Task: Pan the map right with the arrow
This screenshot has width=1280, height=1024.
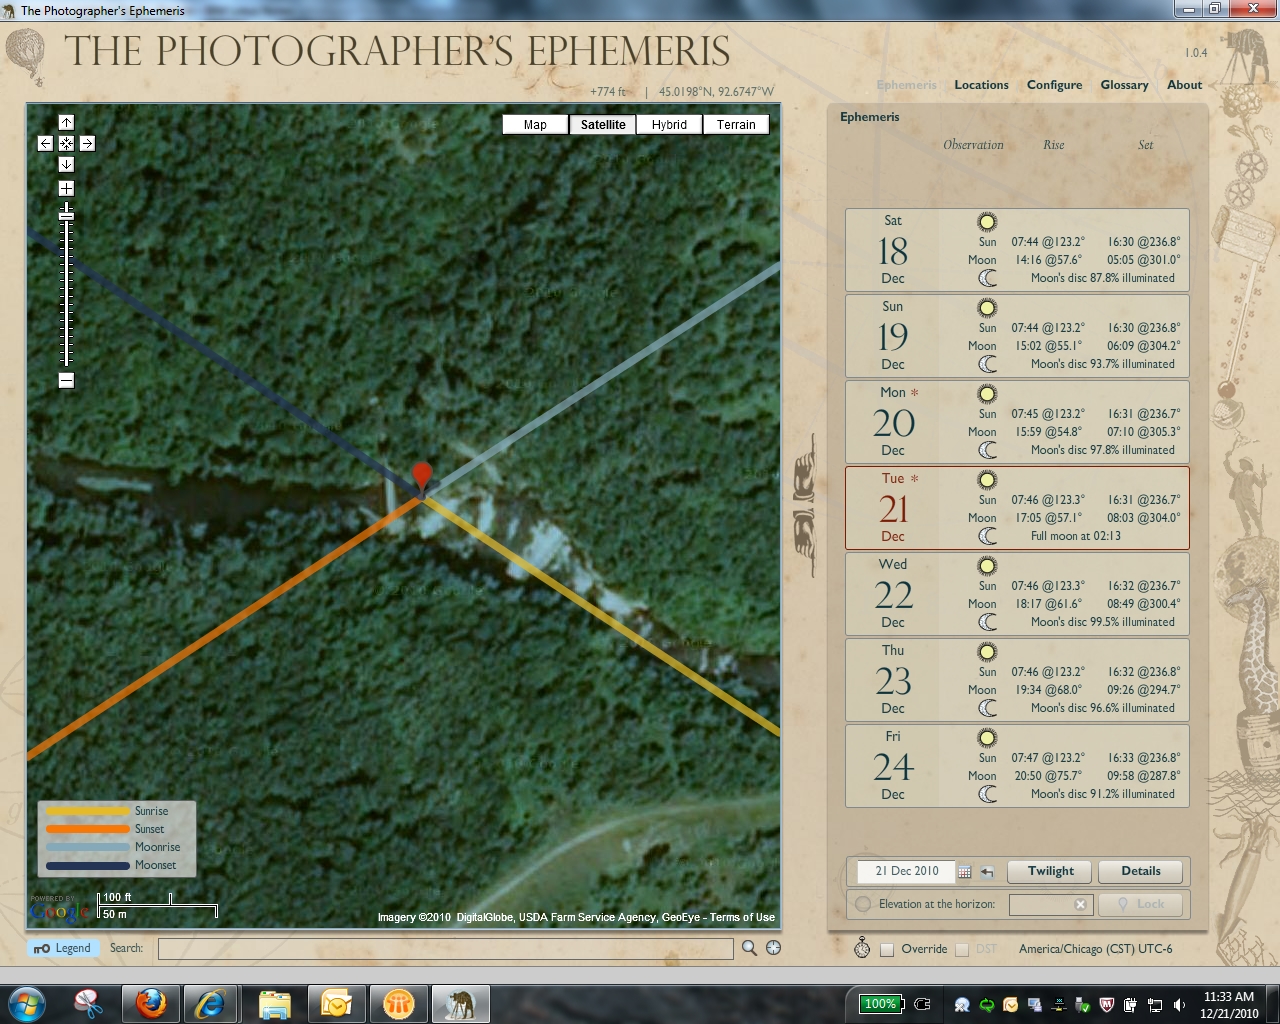Action: (87, 143)
